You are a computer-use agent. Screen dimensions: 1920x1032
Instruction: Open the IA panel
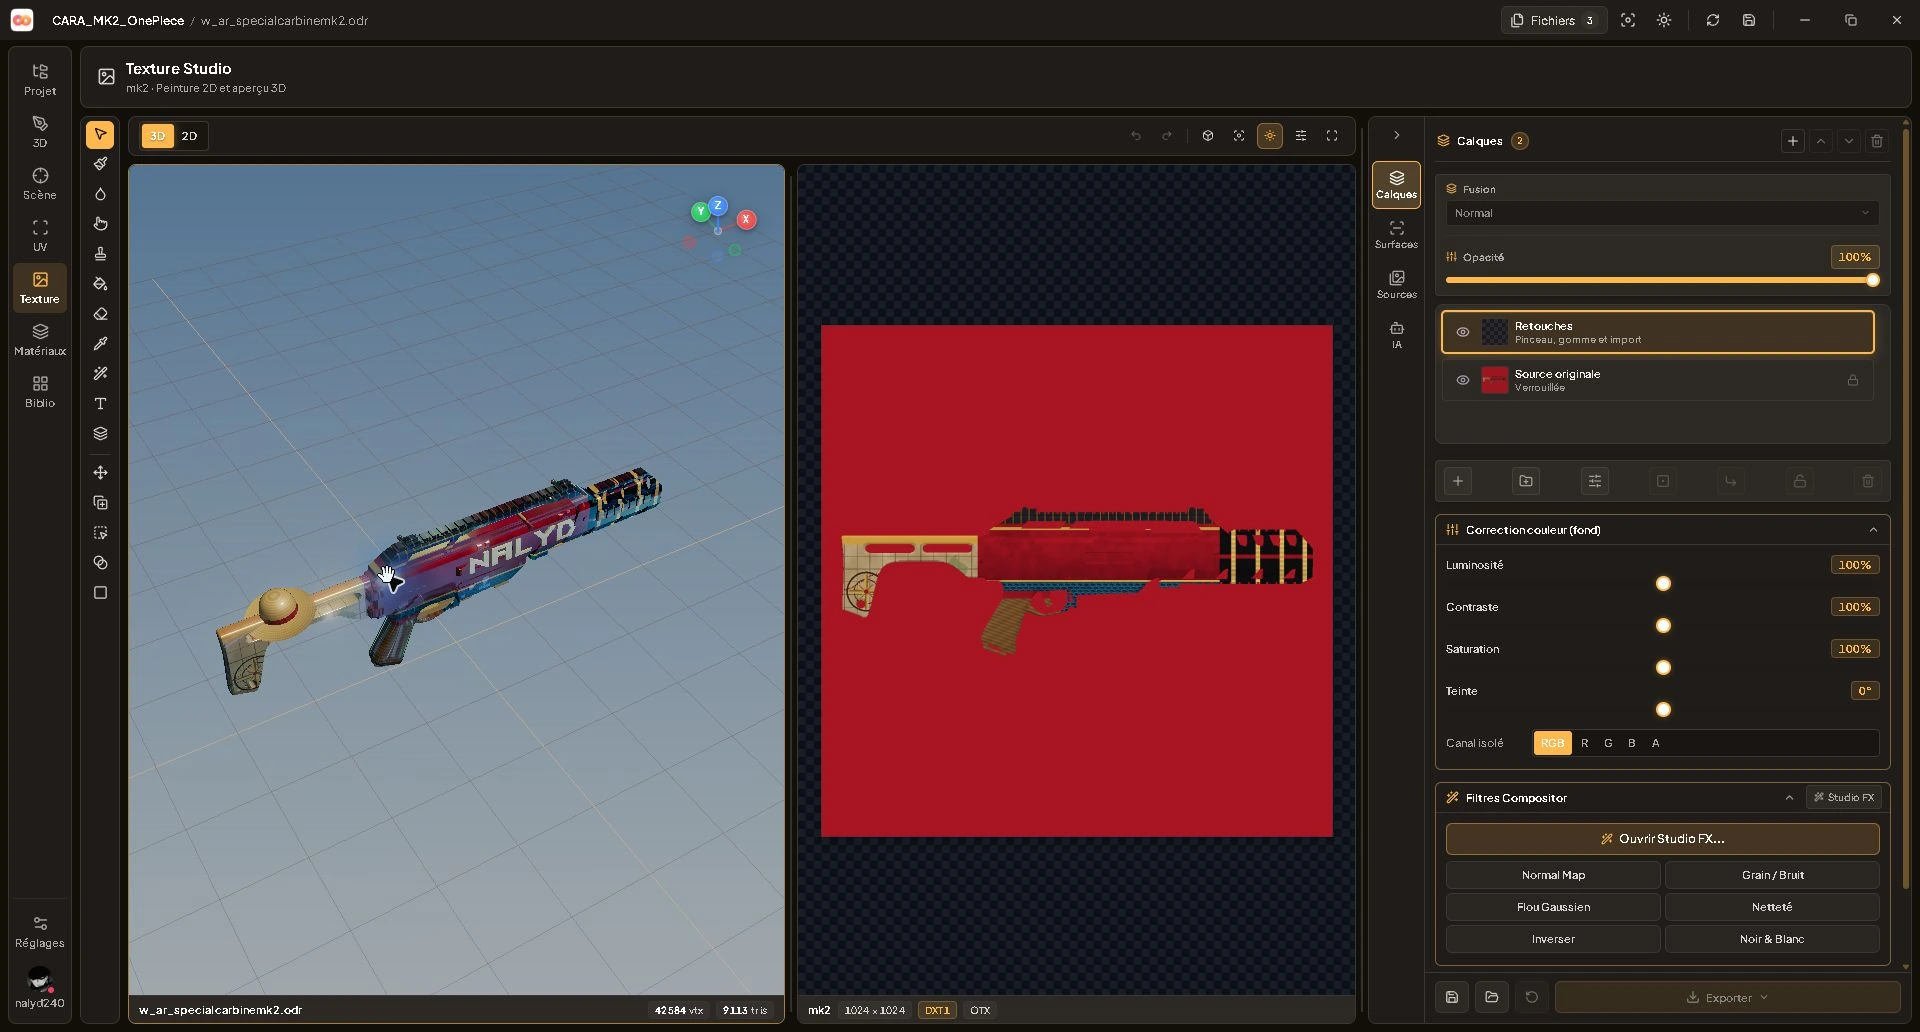(x=1396, y=335)
